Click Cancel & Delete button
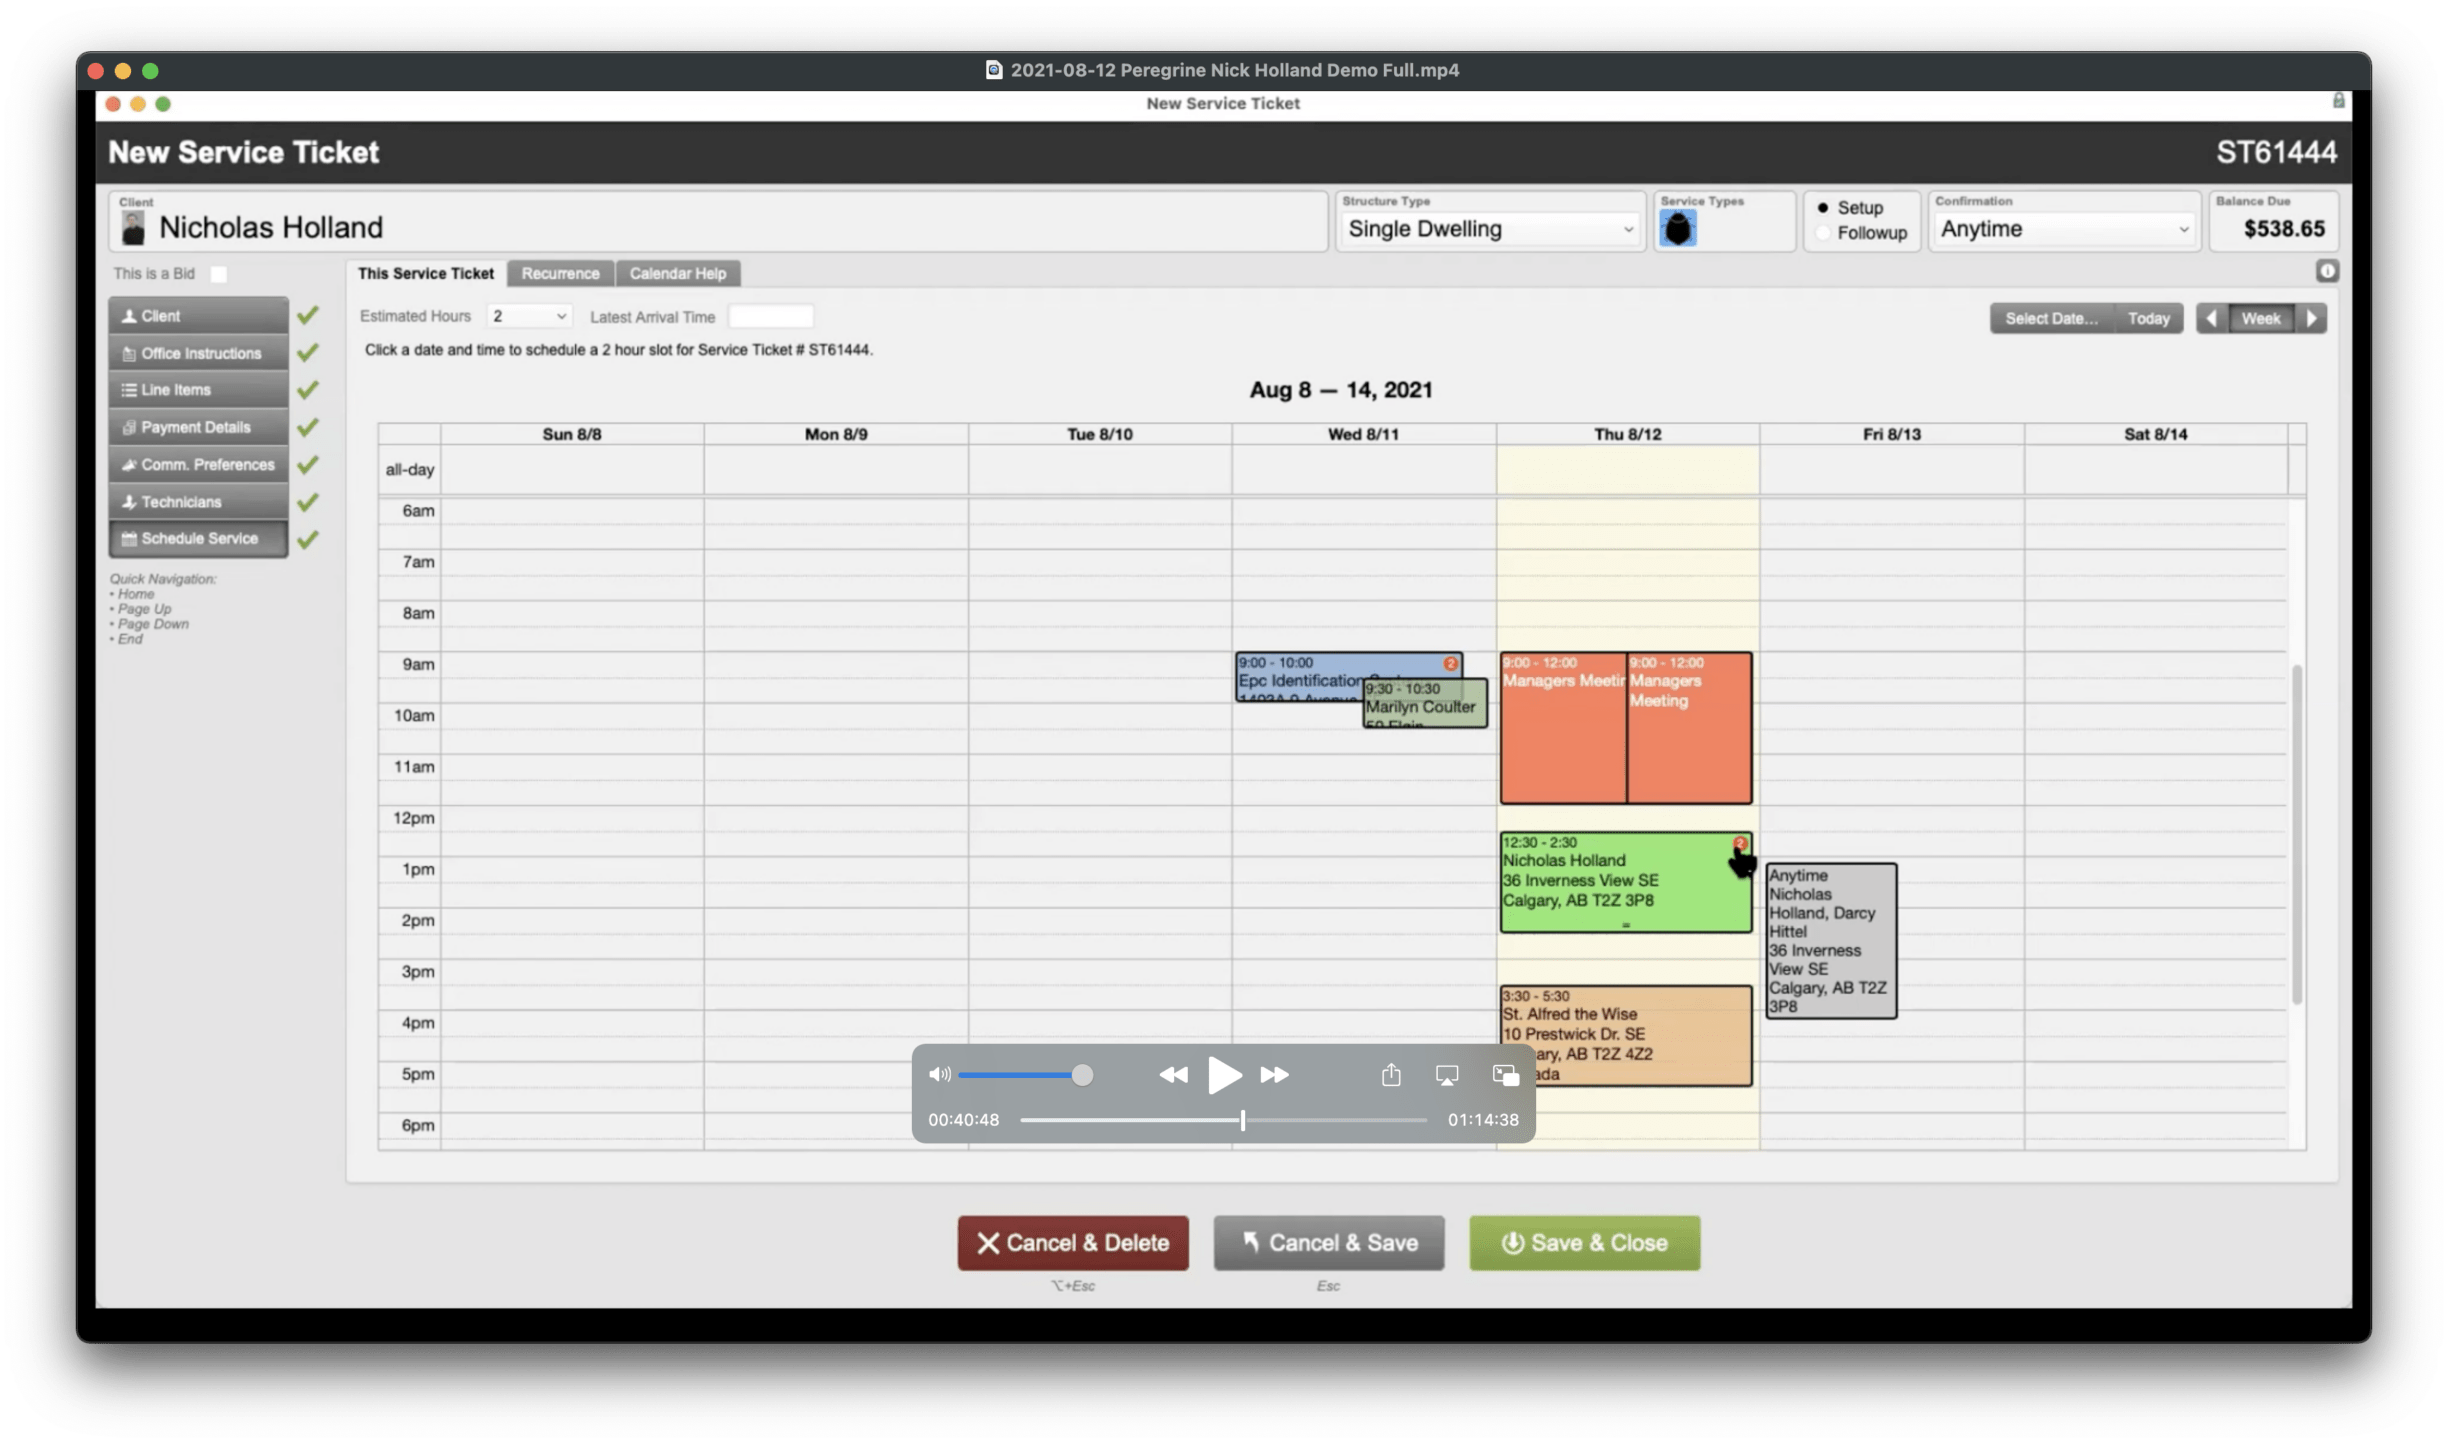 point(1073,1242)
